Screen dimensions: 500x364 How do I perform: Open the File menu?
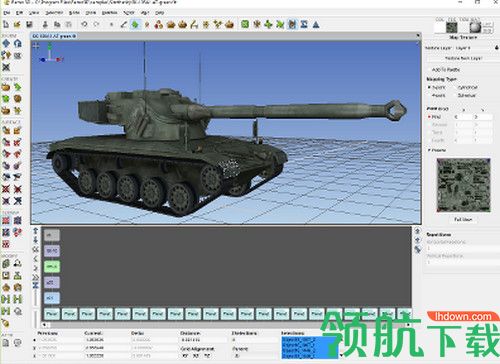point(6,13)
